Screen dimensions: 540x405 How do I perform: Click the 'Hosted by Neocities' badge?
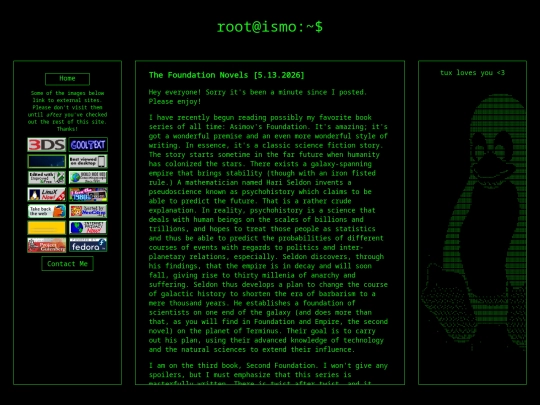click(88, 211)
